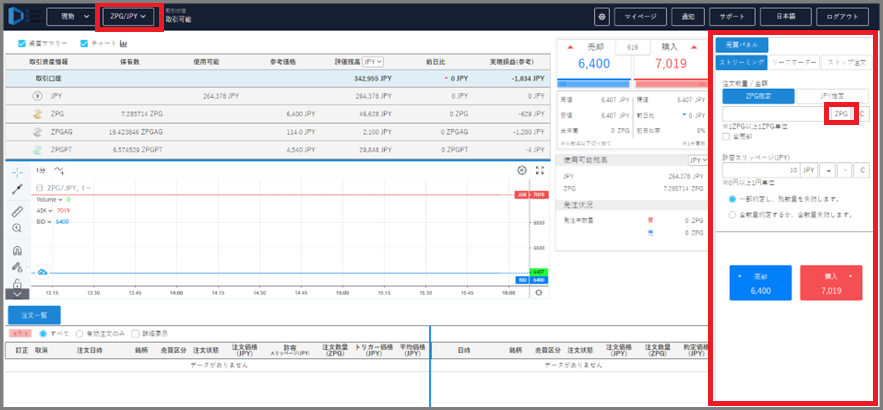Check the 詳細表示 checkbox
Viewport: 883px width, 410px height.
(135, 333)
